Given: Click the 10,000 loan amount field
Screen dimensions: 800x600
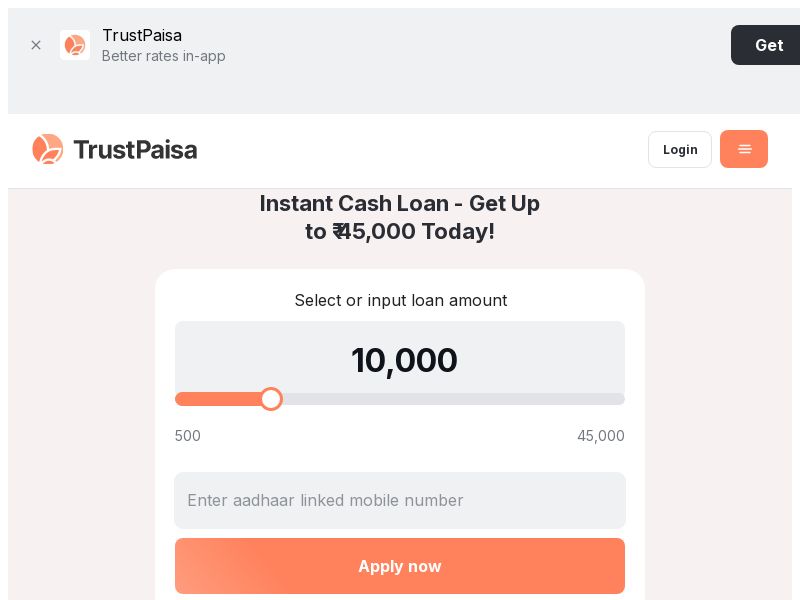Looking at the screenshot, I should click(404, 360).
